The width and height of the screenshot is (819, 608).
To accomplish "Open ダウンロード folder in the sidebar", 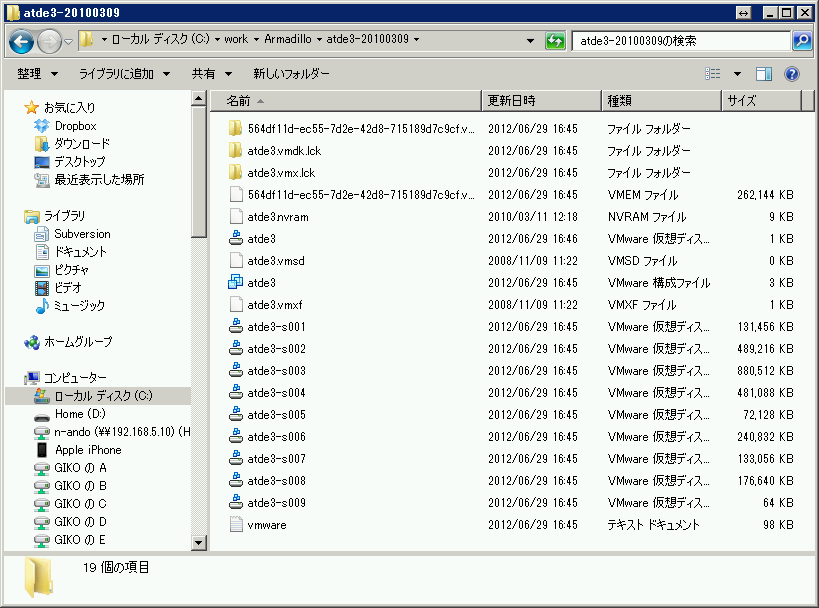I will [72, 144].
